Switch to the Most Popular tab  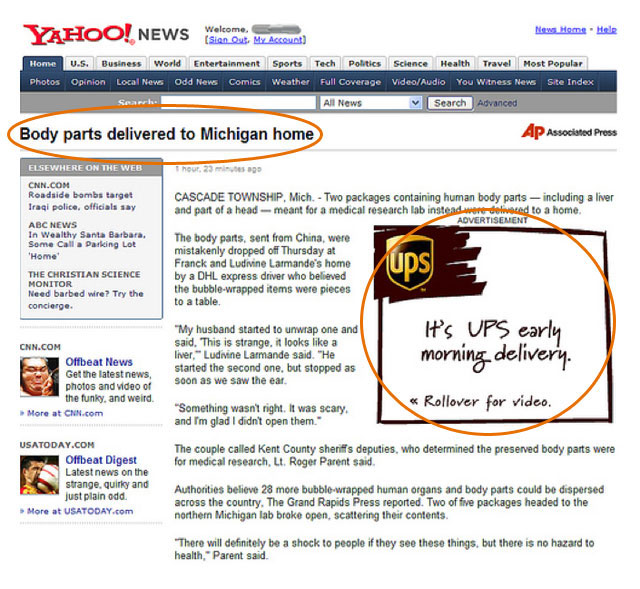click(553, 64)
